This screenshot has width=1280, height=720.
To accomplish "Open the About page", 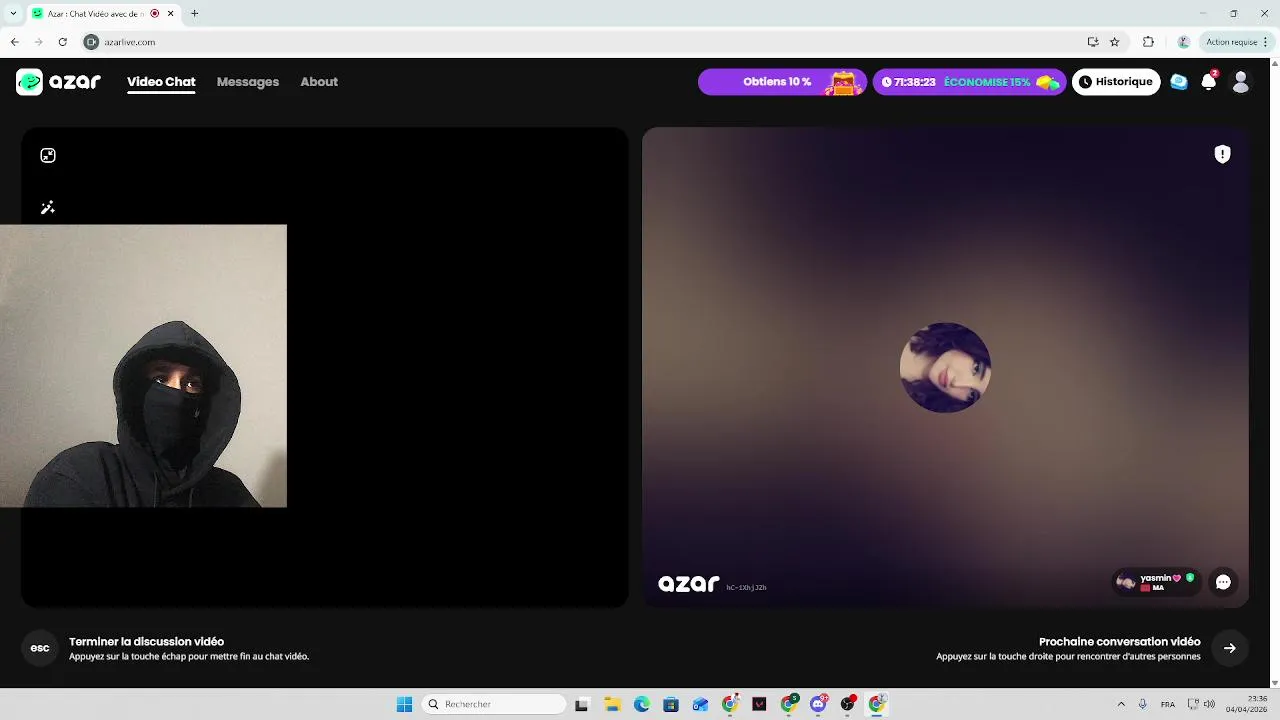I will [x=319, y=82].
